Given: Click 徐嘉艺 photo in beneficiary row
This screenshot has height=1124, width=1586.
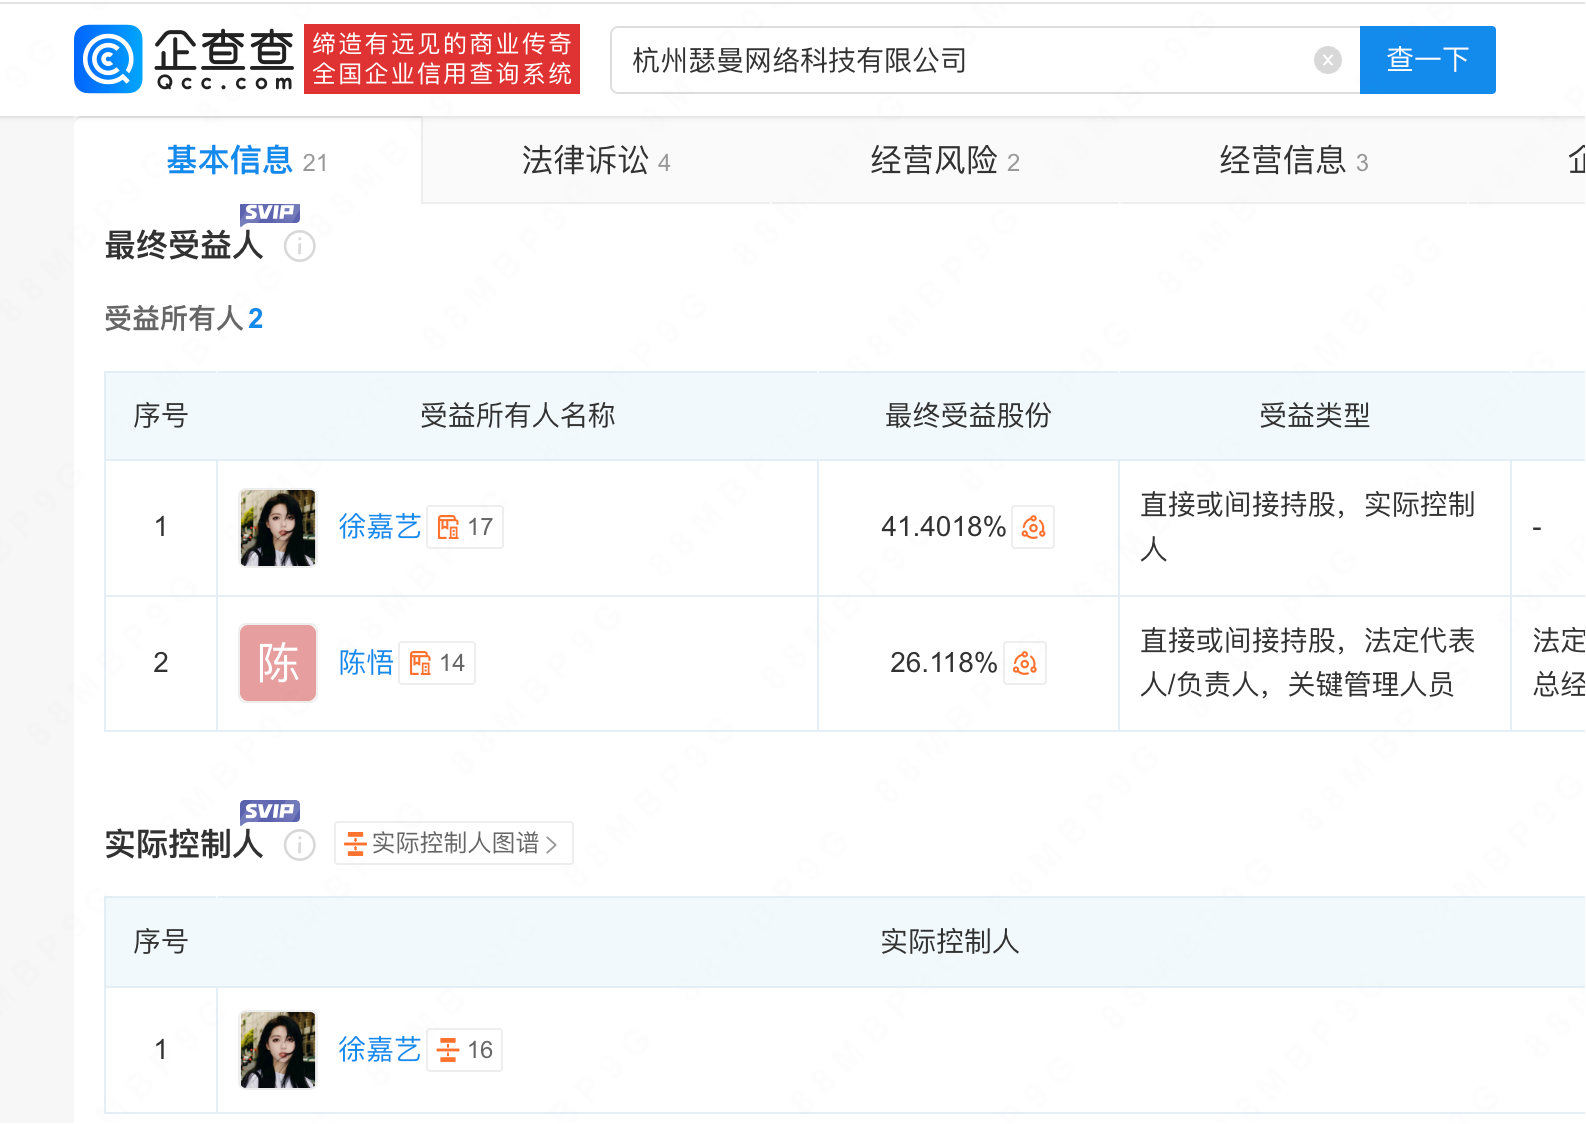Looking at the screenshot, I should 278,528.
